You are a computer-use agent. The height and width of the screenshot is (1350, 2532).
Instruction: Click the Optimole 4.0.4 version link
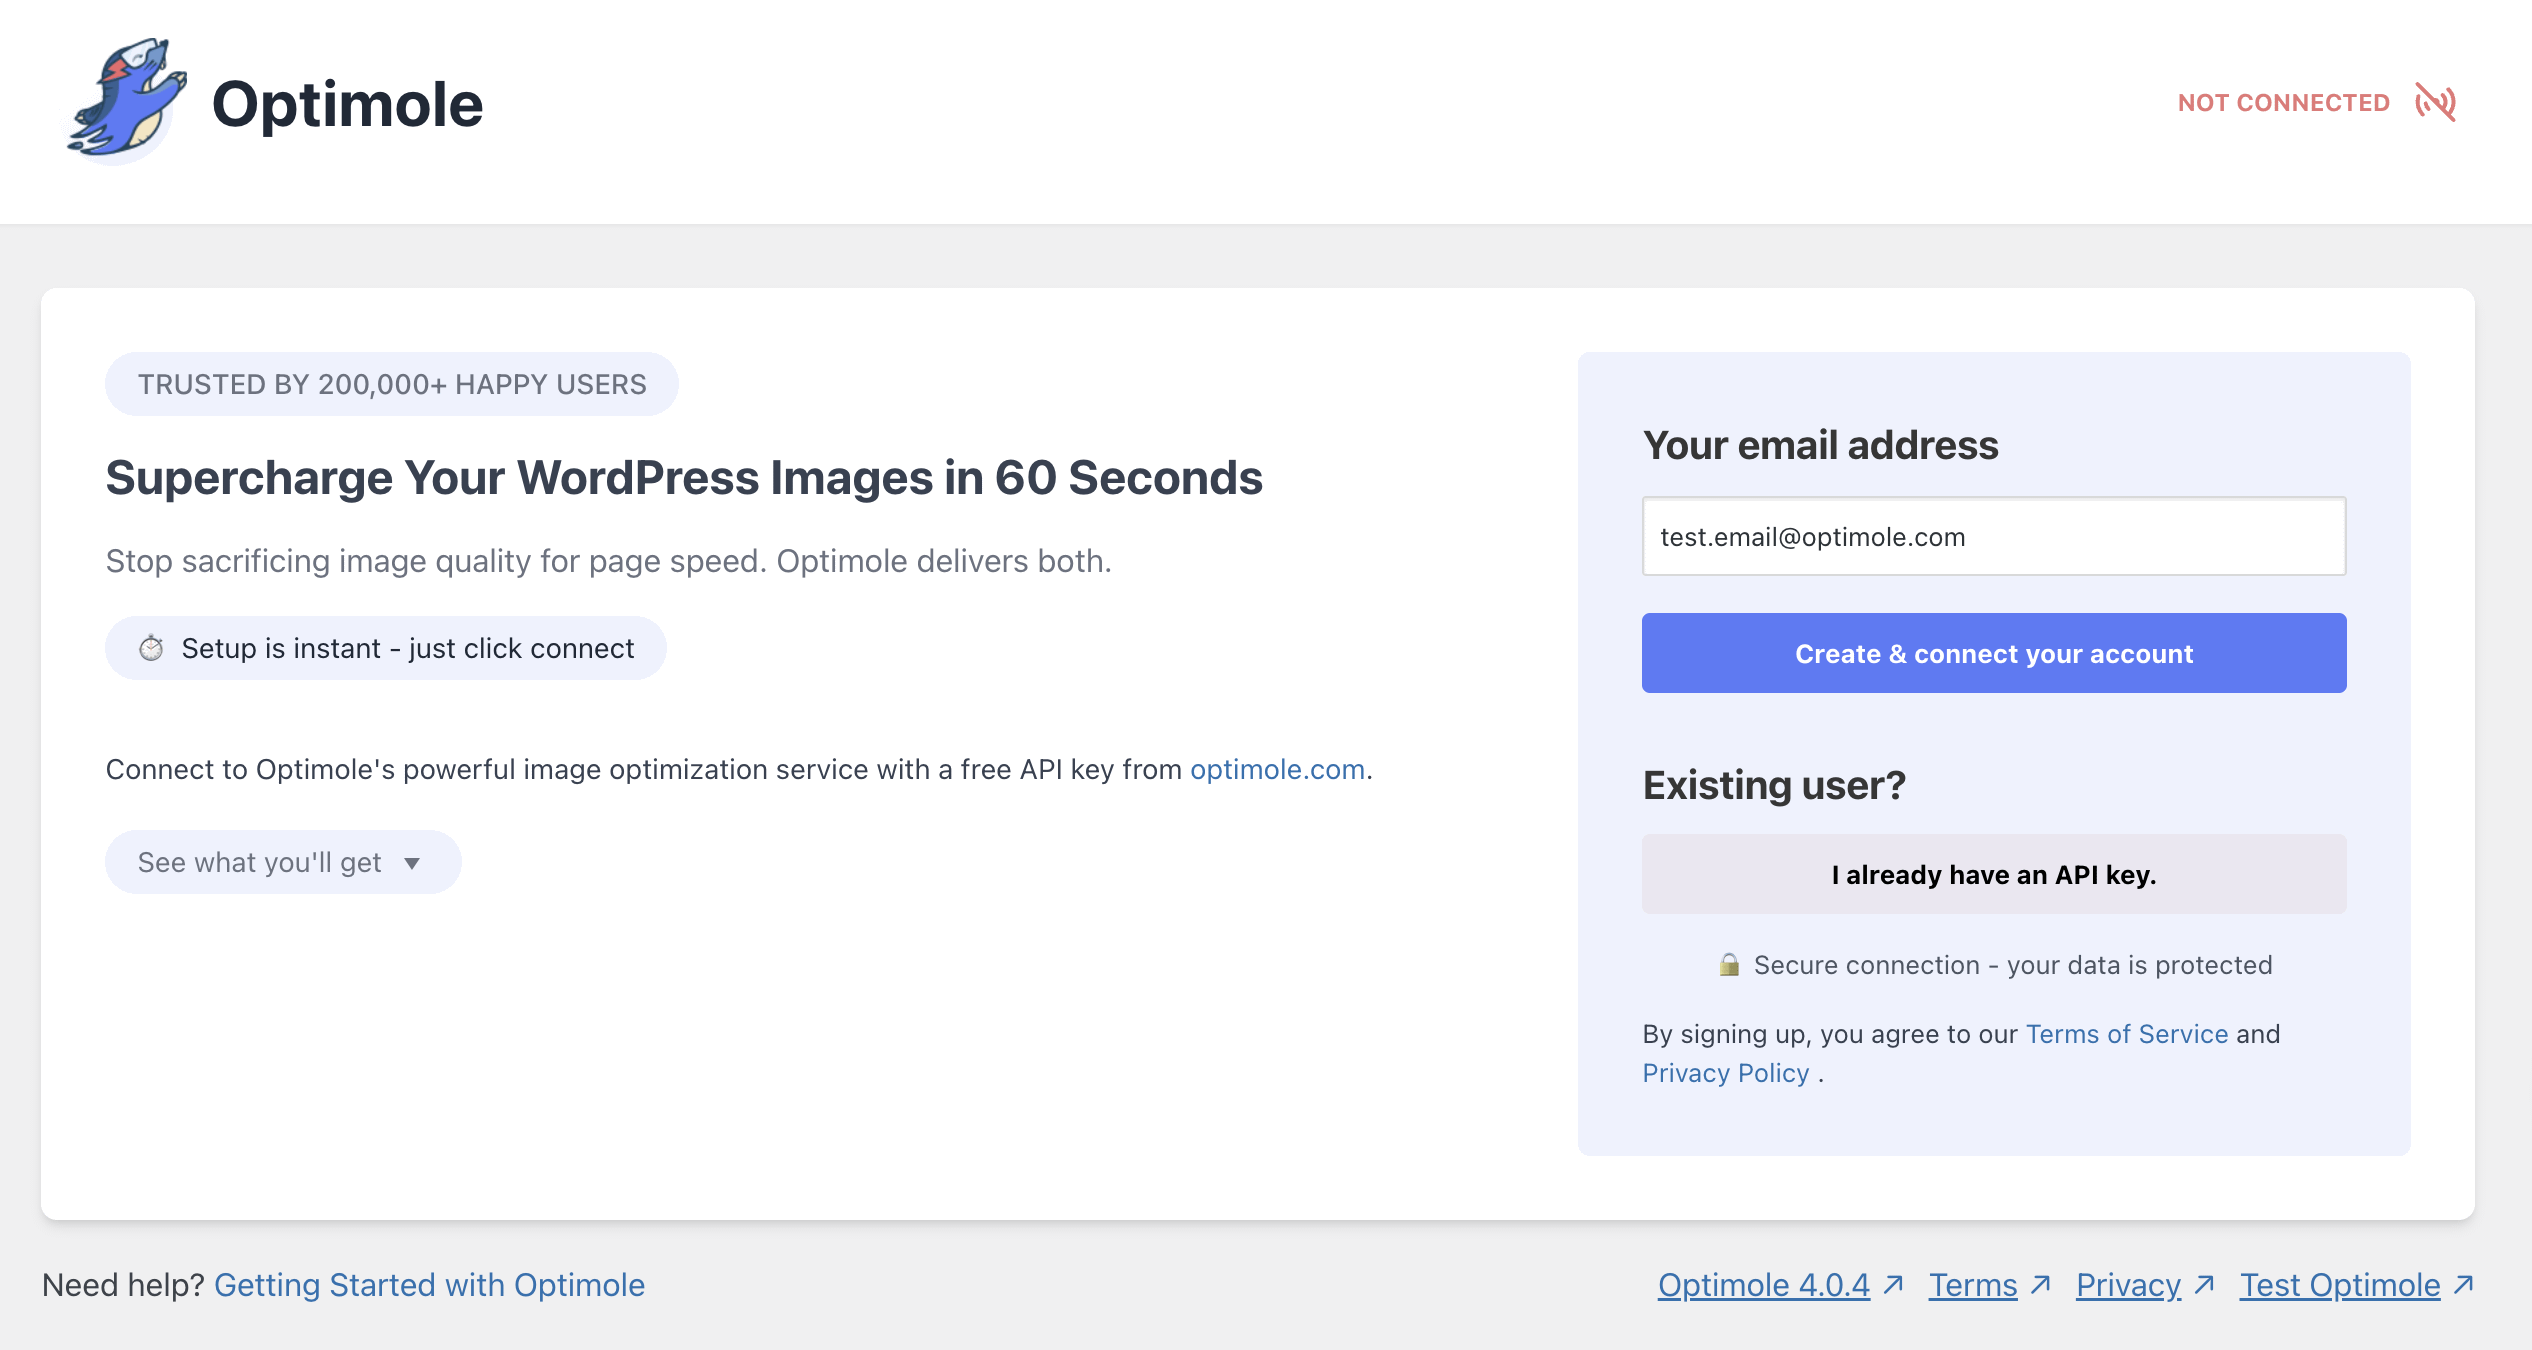(1763, 1285)
